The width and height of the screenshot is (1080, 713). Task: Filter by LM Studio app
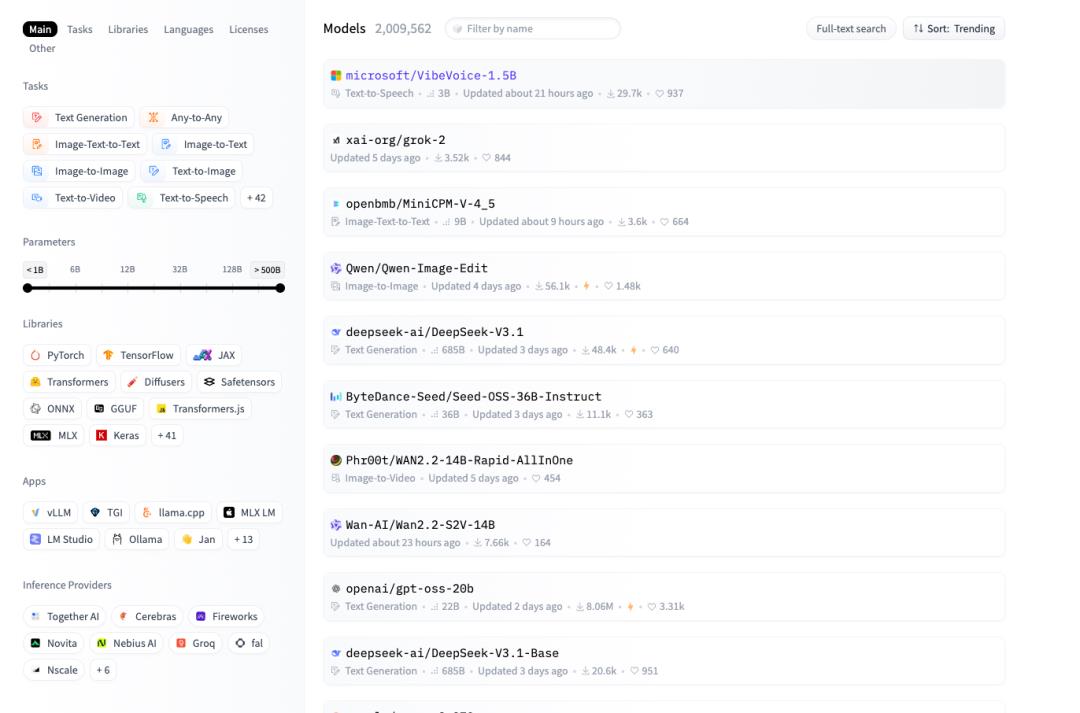point(61,540)
